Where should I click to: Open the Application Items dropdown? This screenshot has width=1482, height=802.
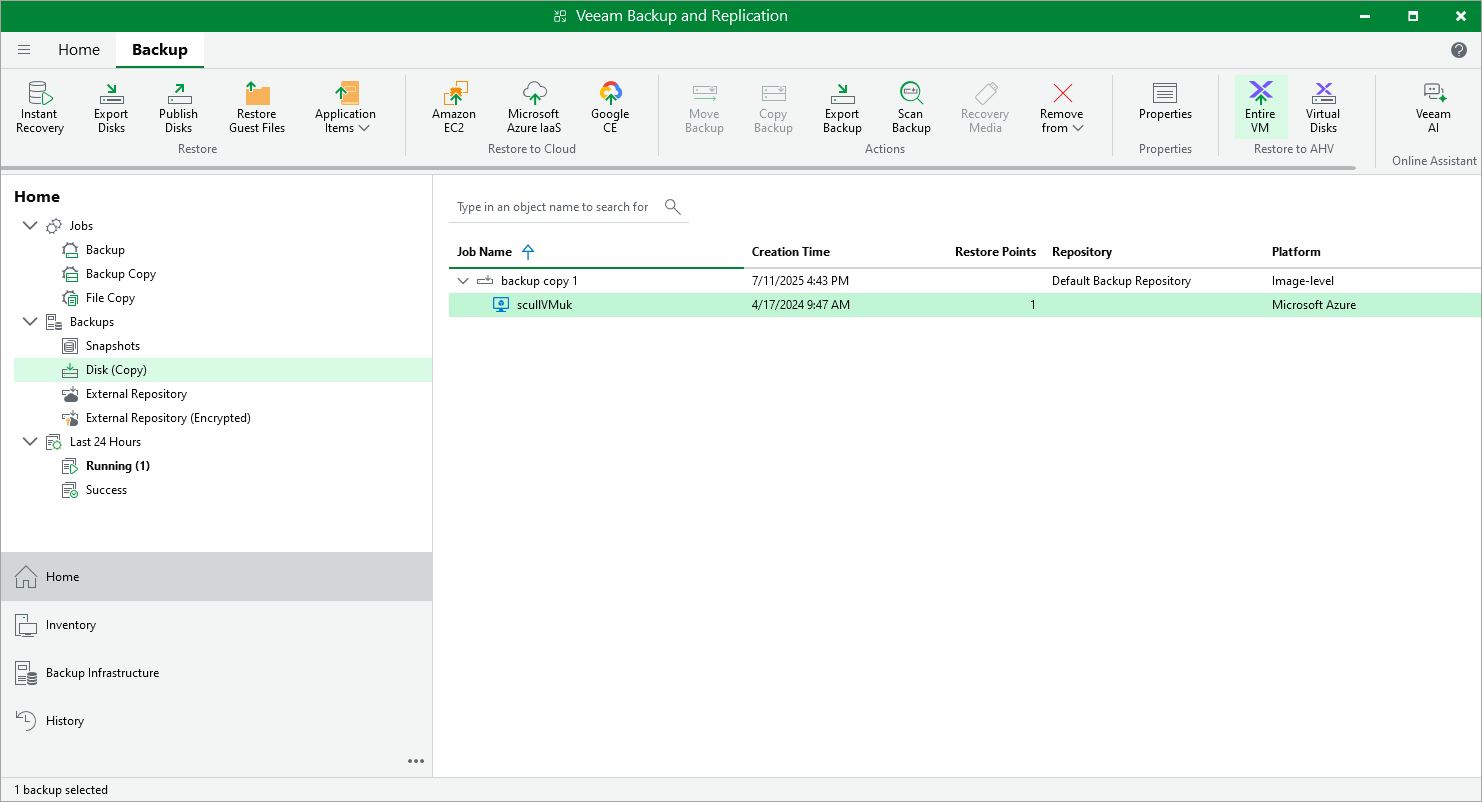tap(345, 107)
